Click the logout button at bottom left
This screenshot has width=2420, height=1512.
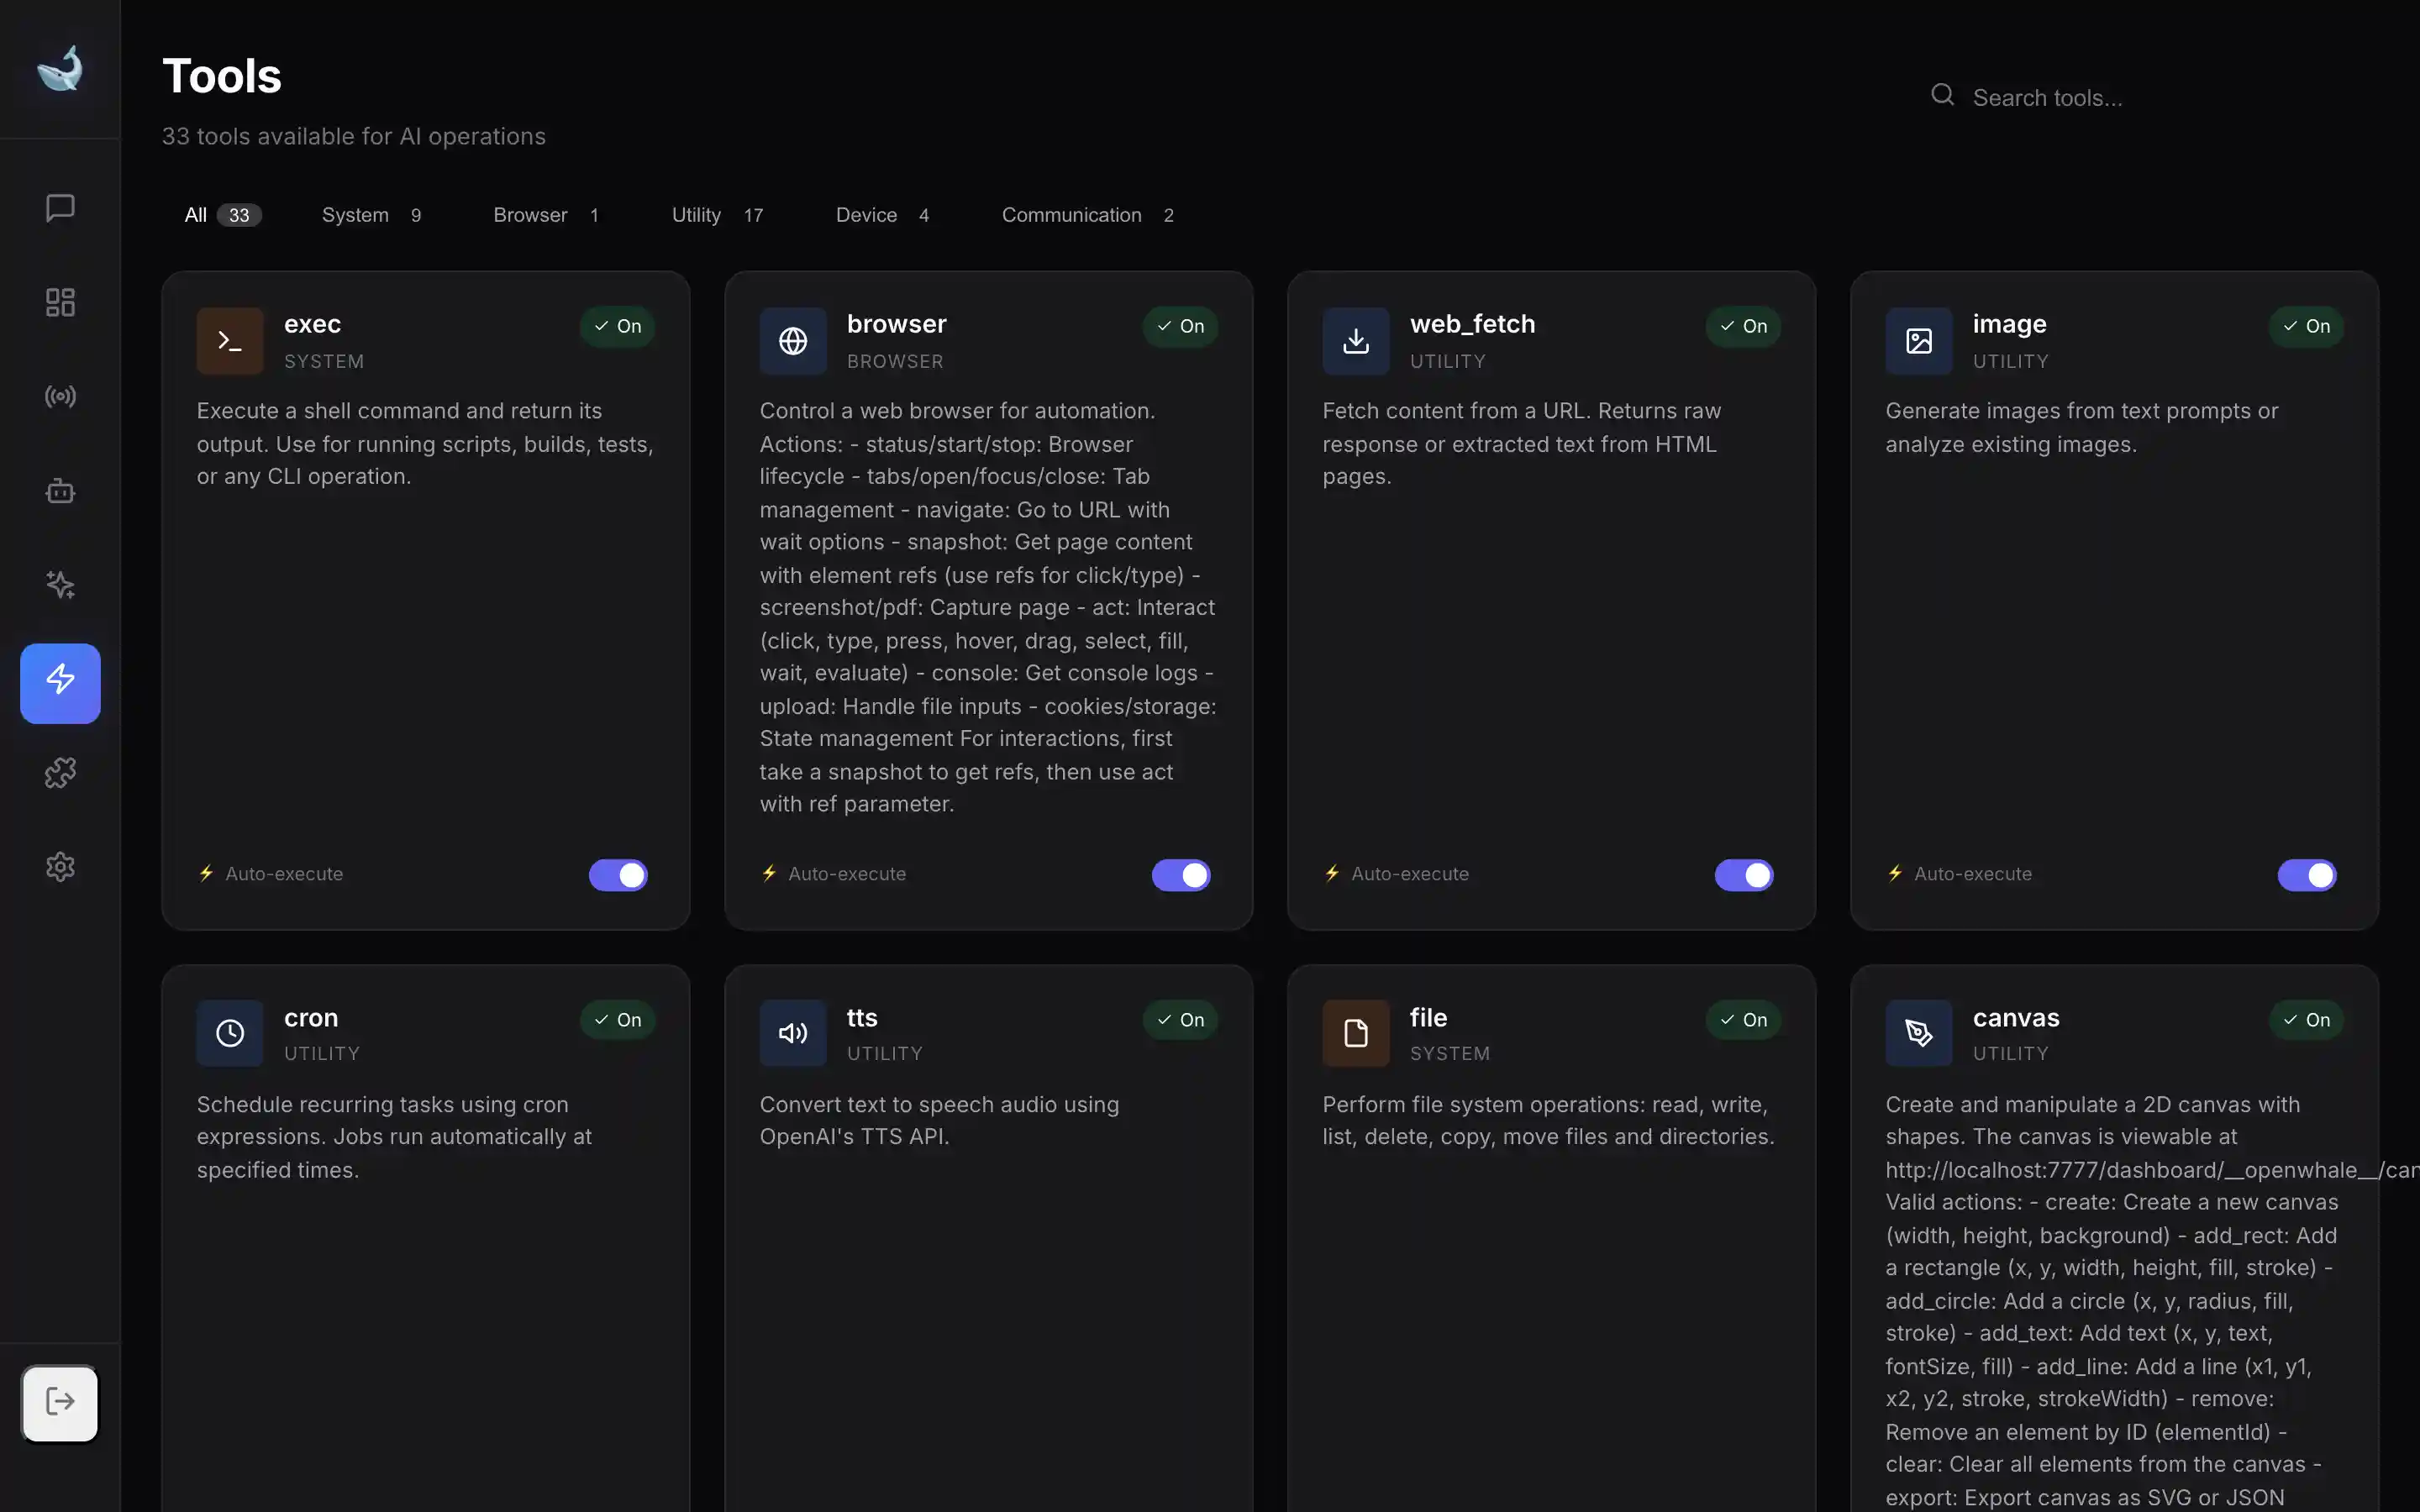click(x=60, y=1402)
